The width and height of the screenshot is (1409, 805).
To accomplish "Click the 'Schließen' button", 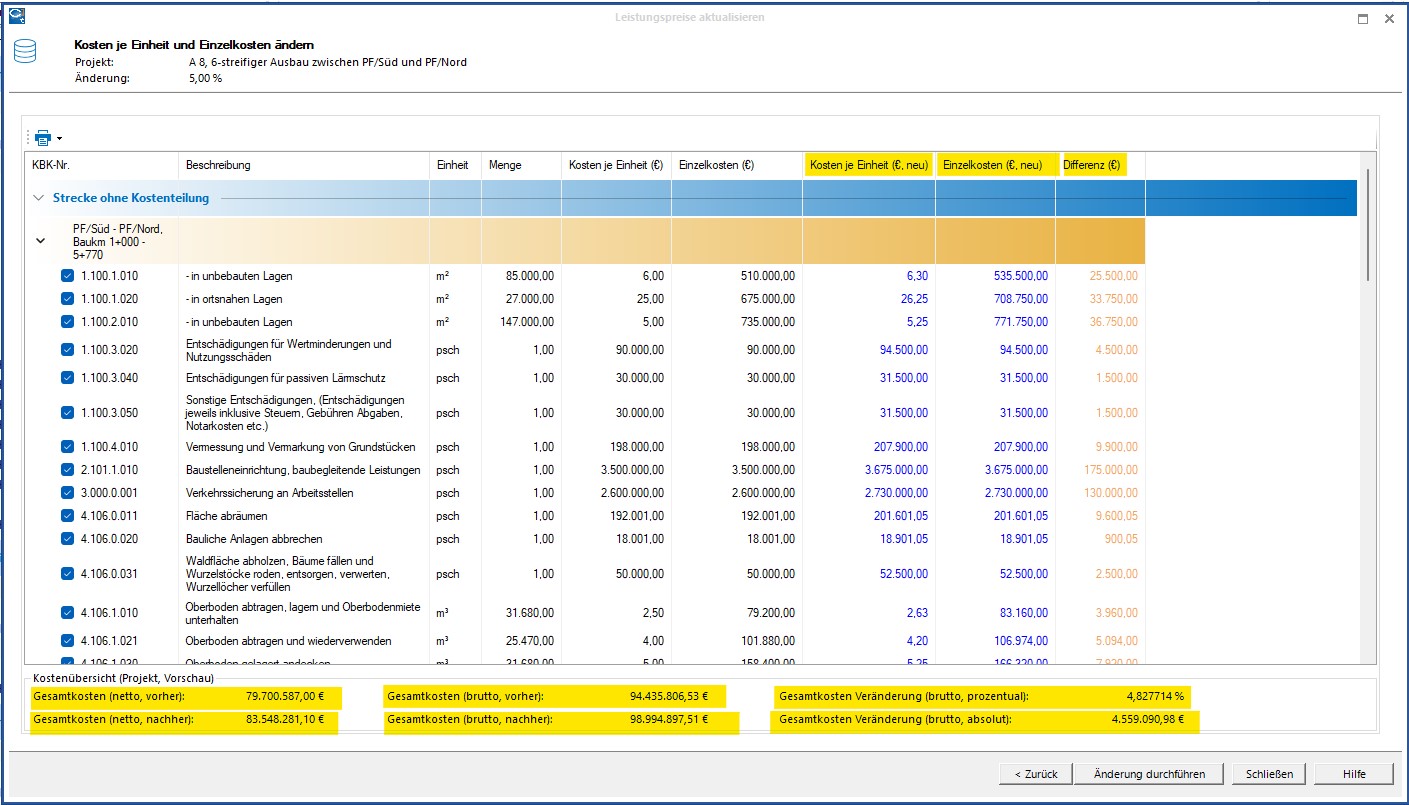I will [1269, 774].
